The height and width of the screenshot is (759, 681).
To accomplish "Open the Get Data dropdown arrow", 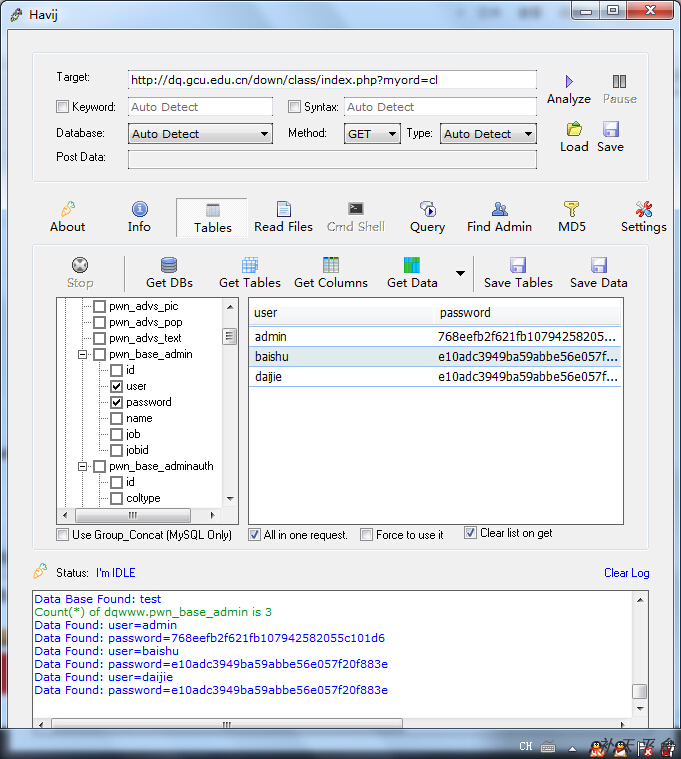I will 460,273.
